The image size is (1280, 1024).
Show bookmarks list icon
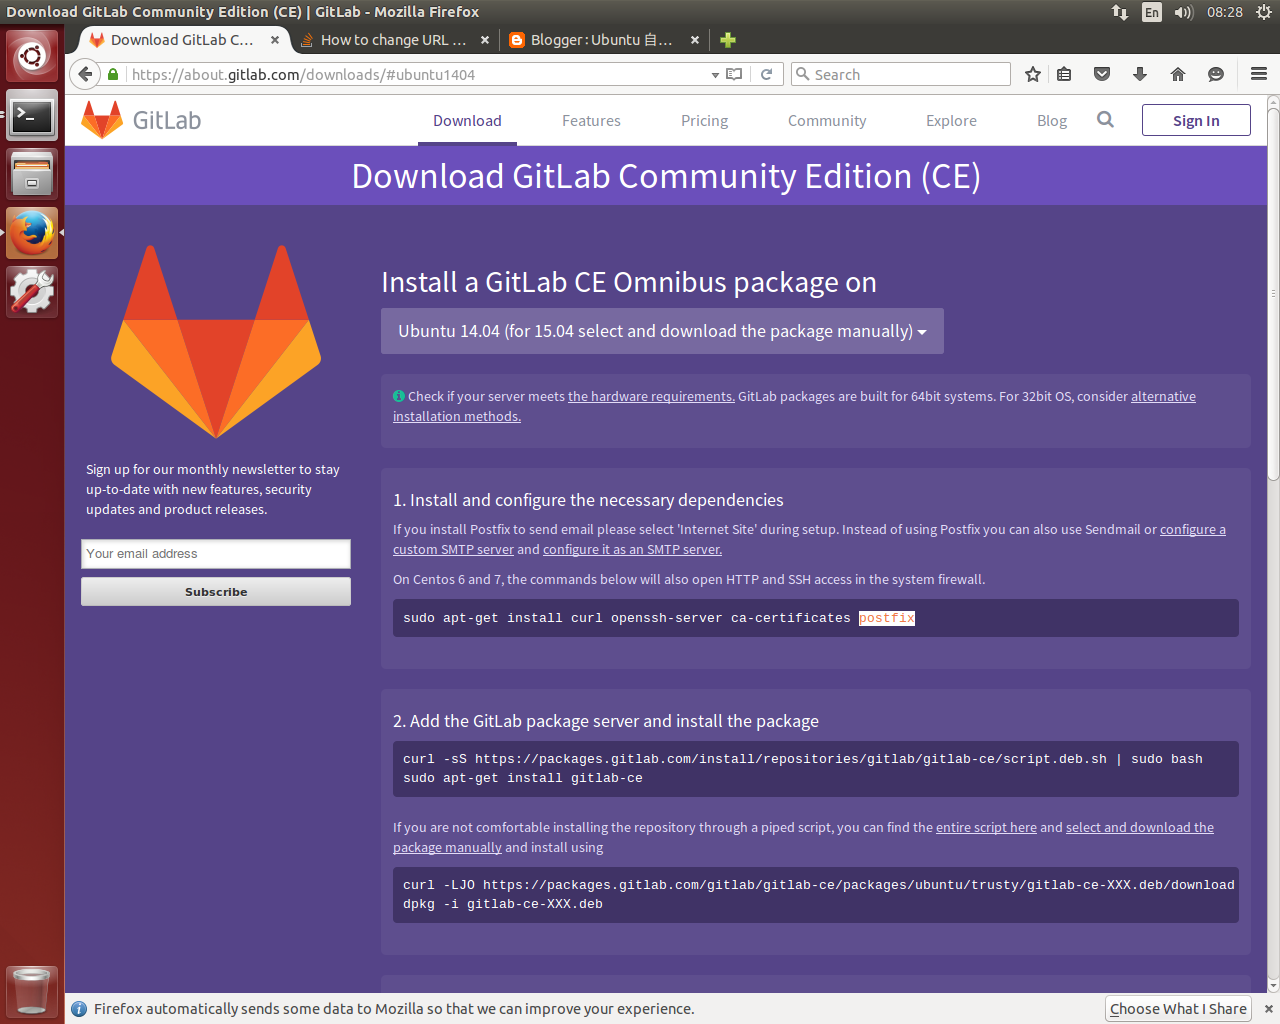1064,74
